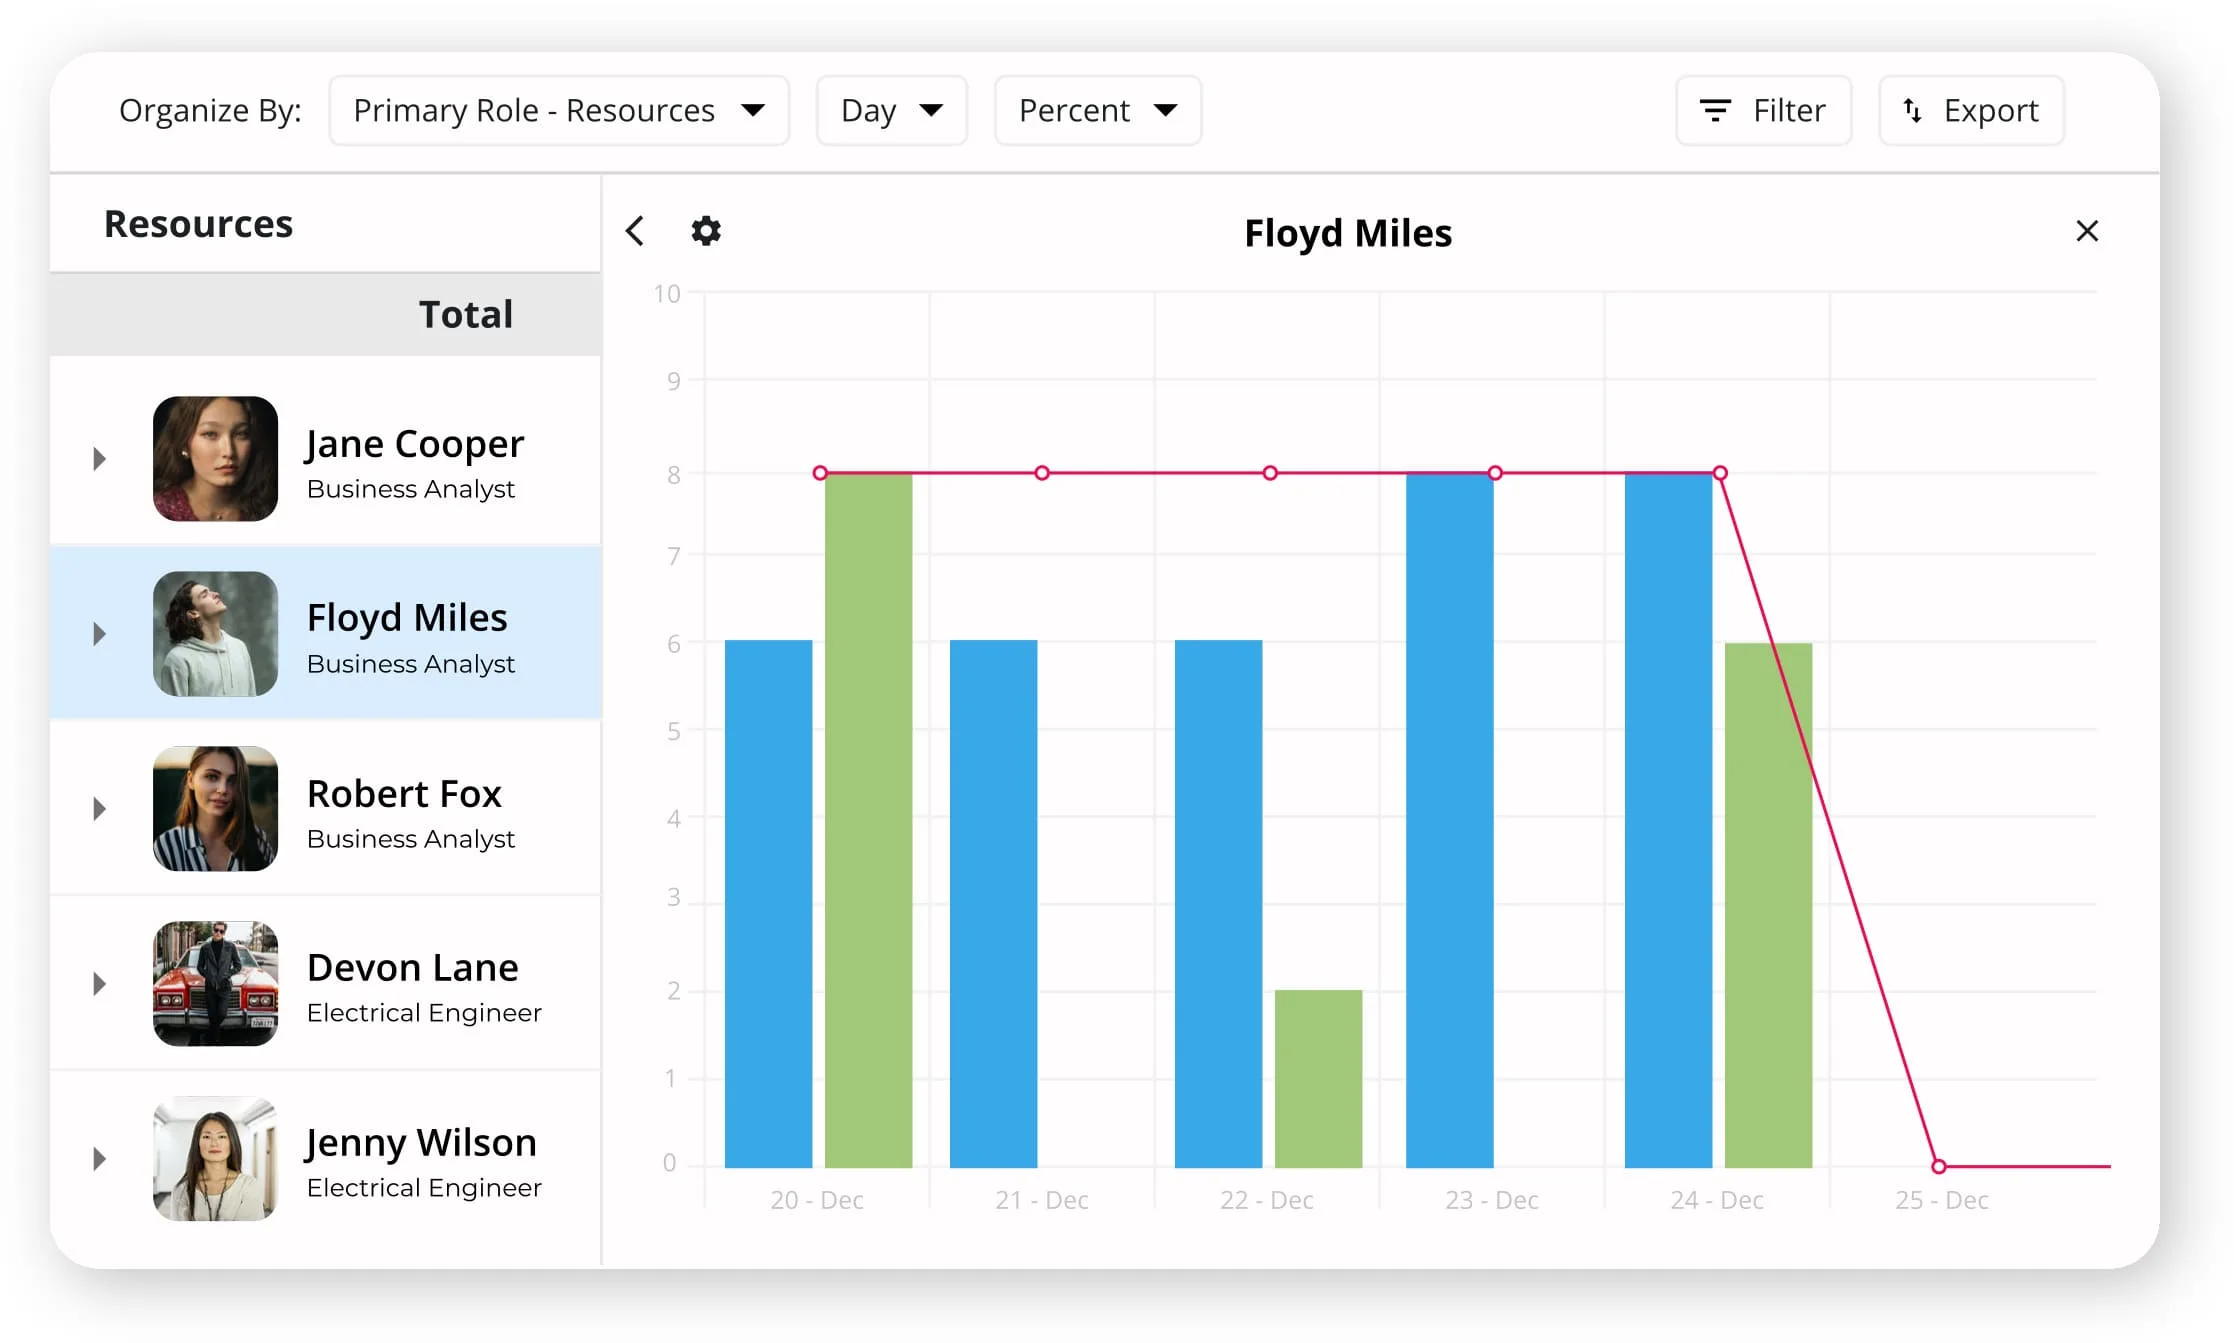Select the Floyd Miles resource name
The width and height of the screenshot is (2234, 1343).
pos(407,618)
